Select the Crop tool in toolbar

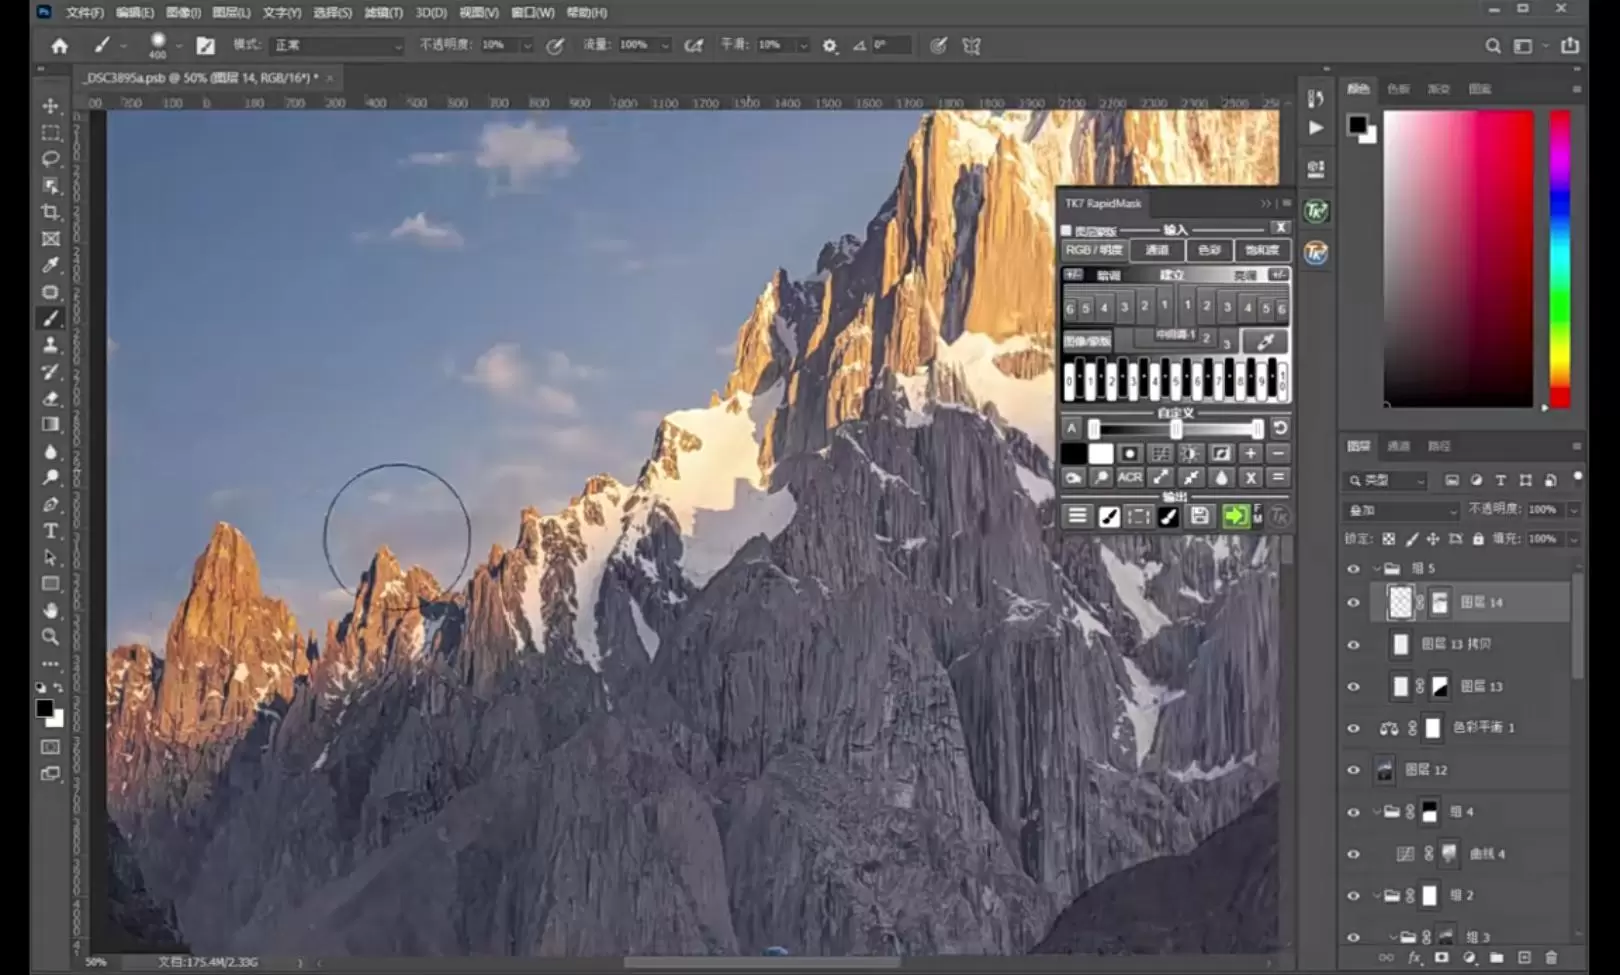[50, 212]
